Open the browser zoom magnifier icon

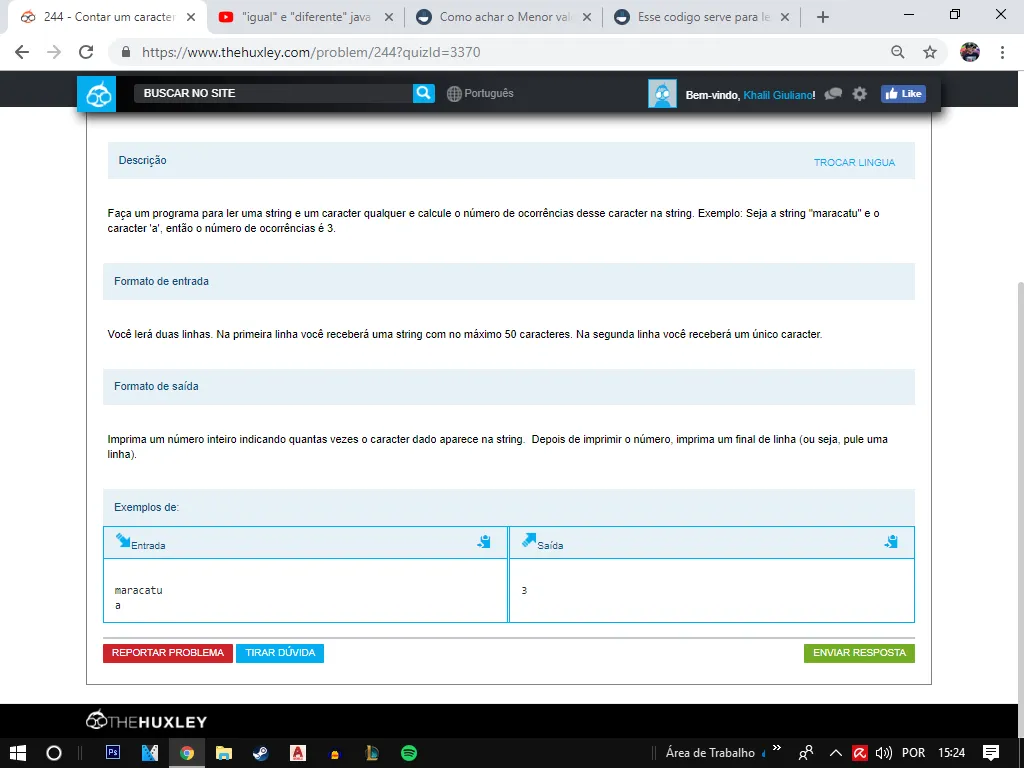click(898, 52)
